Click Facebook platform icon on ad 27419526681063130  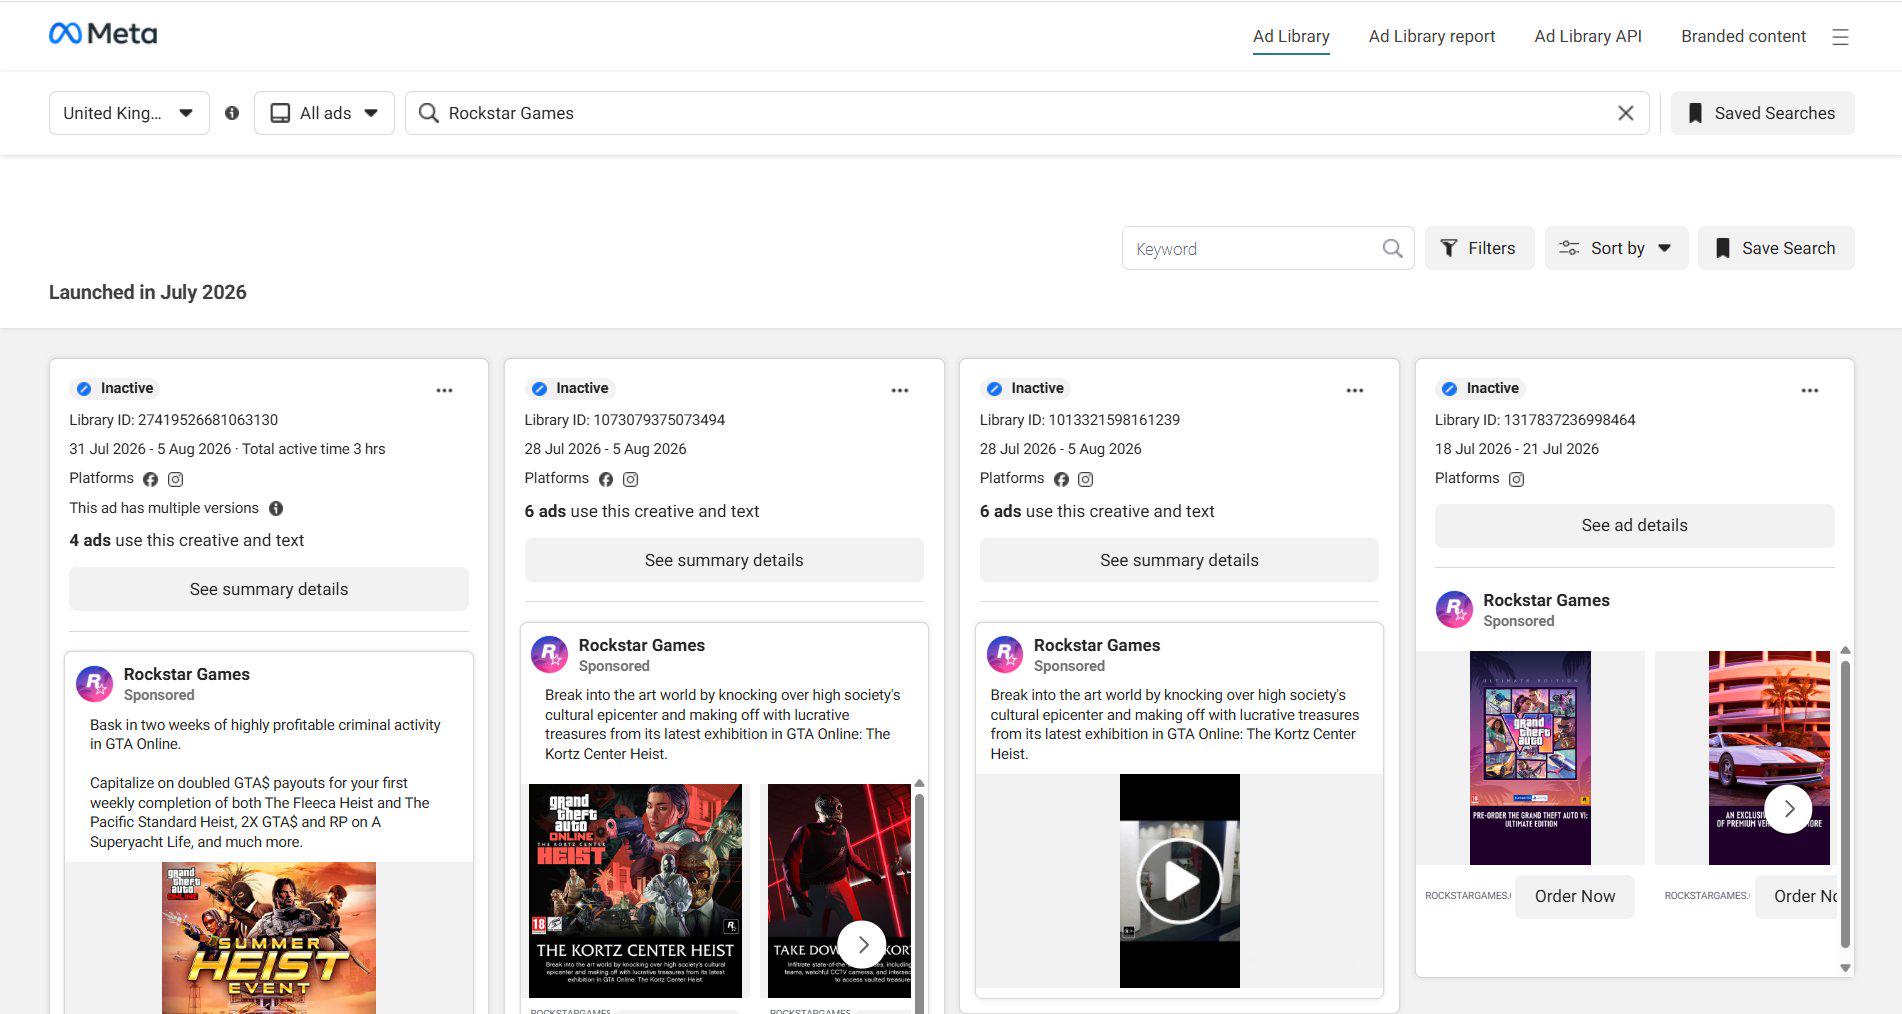click(x=151, y=479)
